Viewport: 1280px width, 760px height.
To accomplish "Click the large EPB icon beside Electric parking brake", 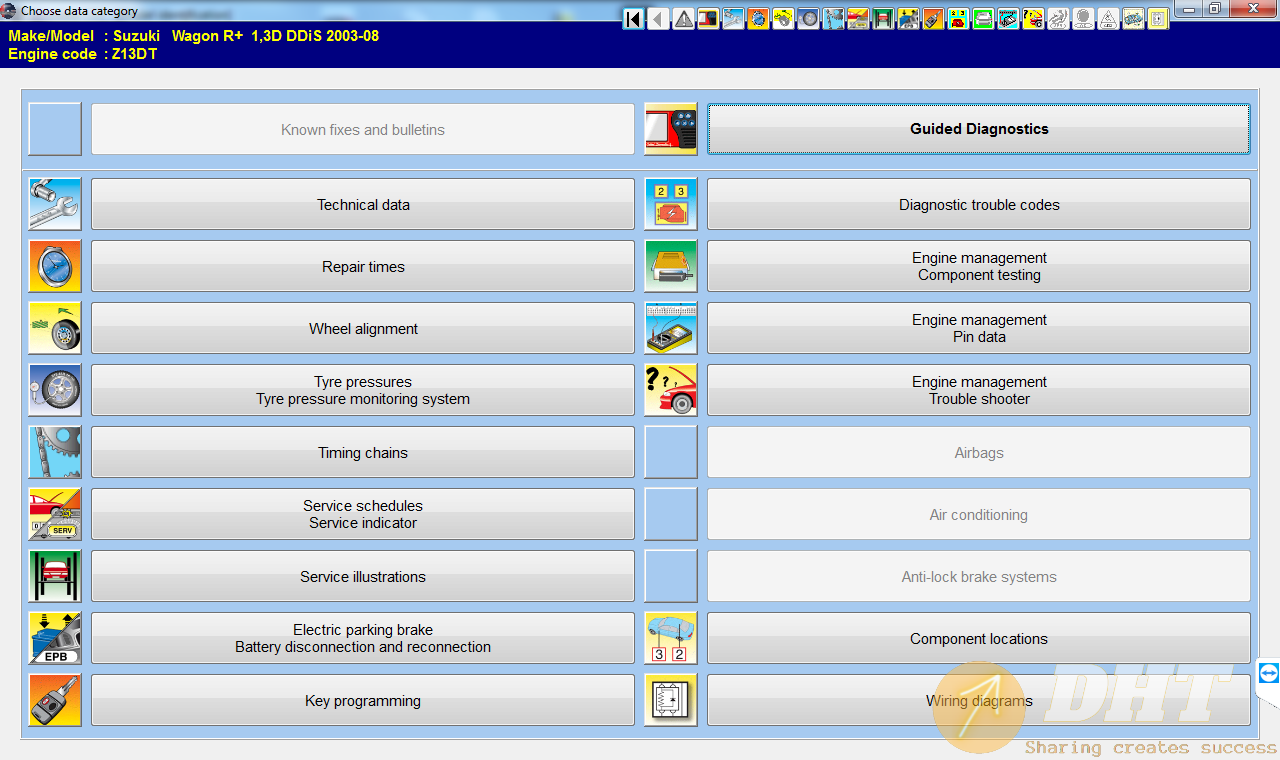I will [x=55, y=638].
